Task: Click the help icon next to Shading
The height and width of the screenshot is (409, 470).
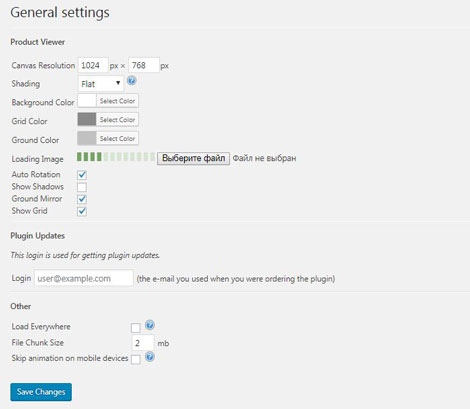Action: (132, 81)
